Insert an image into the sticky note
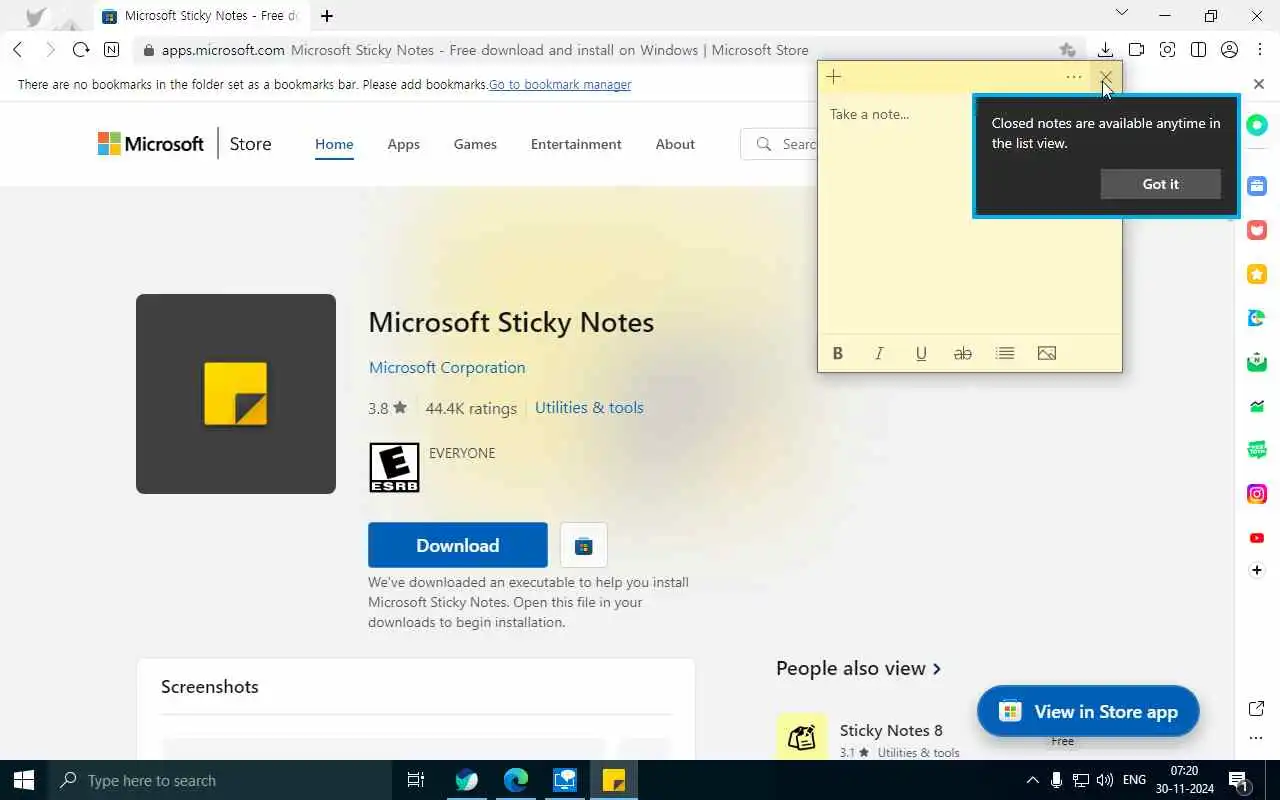This screenshot has width=1280, height=800. pyautogui.click(x=1047, y=353)
